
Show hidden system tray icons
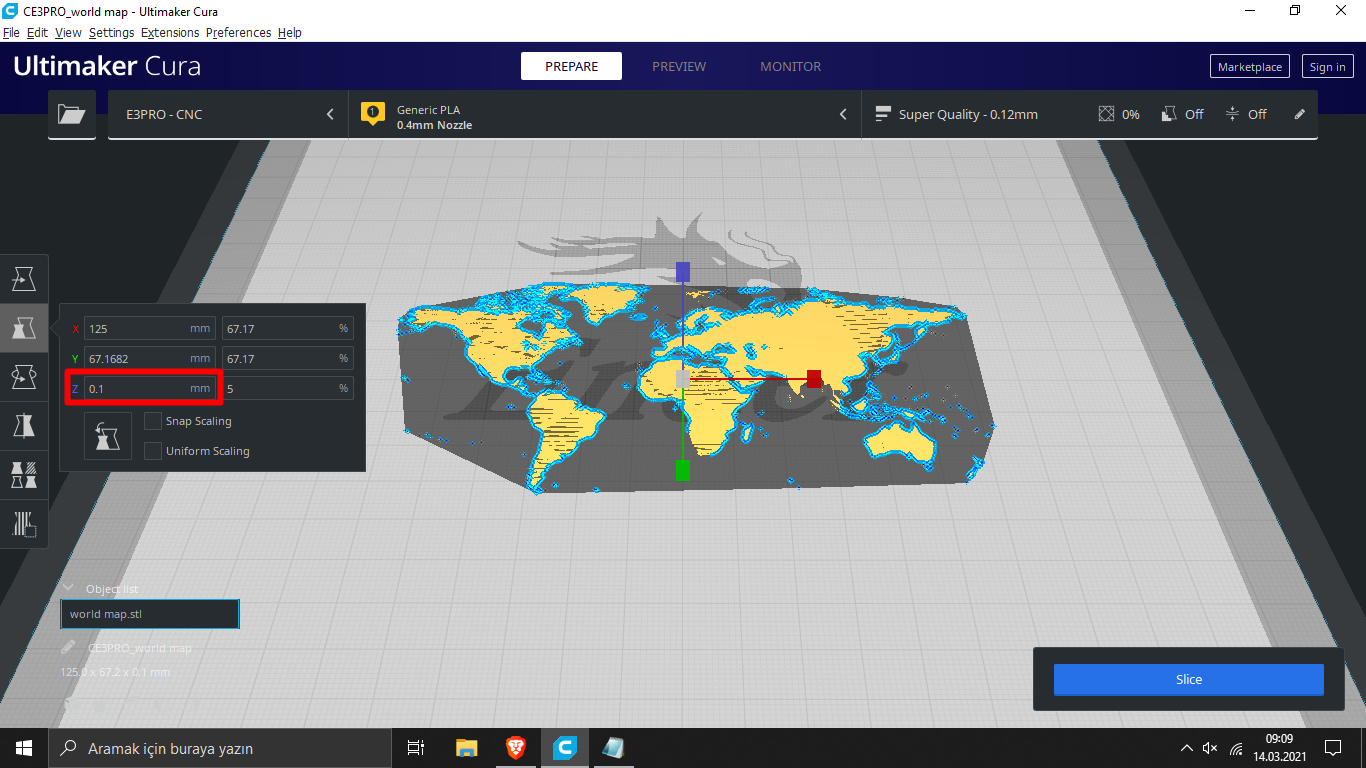click(x=1186, y=748)
